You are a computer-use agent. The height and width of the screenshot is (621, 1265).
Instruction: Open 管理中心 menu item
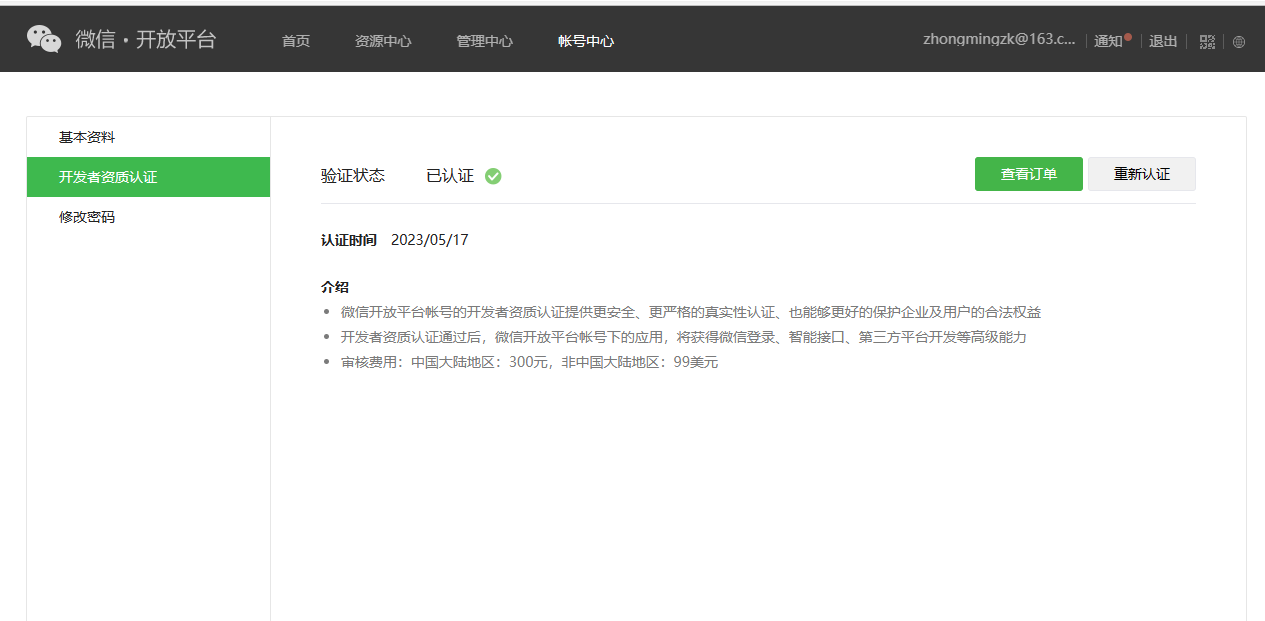(485, 41)
